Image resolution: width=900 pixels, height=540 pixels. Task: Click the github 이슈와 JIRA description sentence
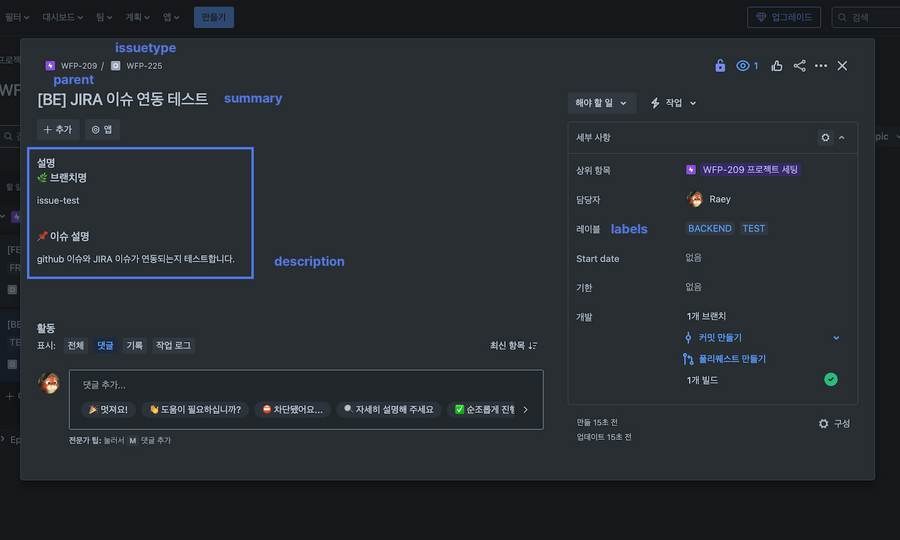pos(136,259)
